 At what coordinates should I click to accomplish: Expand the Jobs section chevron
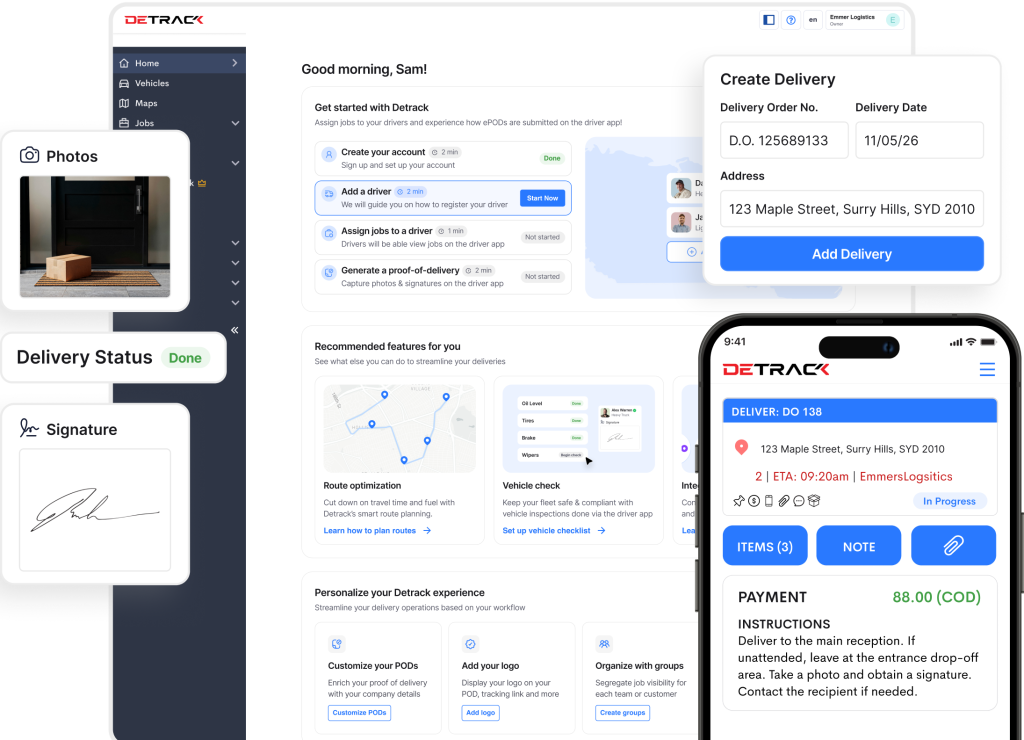[x=235, y=123]
